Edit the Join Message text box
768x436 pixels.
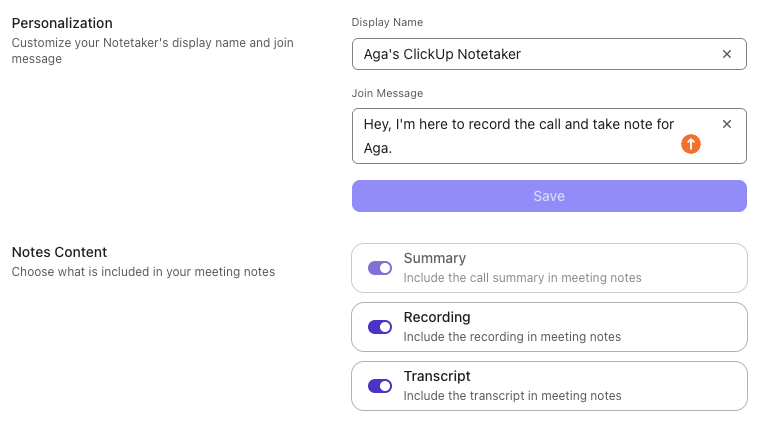coord(549,136)
